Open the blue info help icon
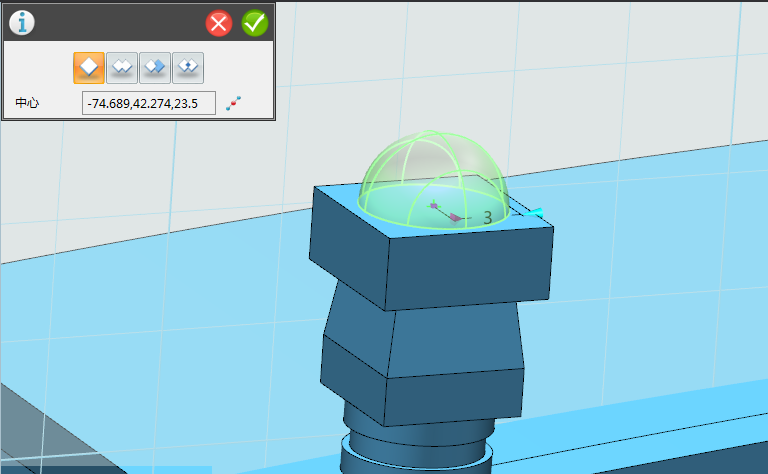The height and width of the screenshot is (474, 768). click(x=21, y=22)
